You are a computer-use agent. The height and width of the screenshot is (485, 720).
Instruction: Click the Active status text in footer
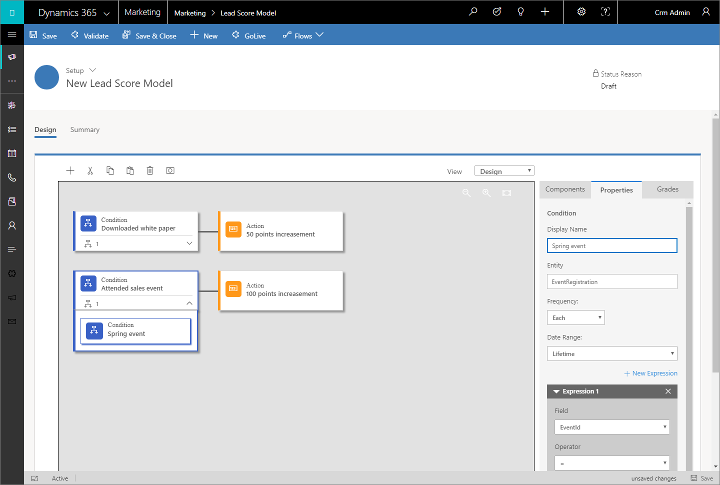click(60, 478)
